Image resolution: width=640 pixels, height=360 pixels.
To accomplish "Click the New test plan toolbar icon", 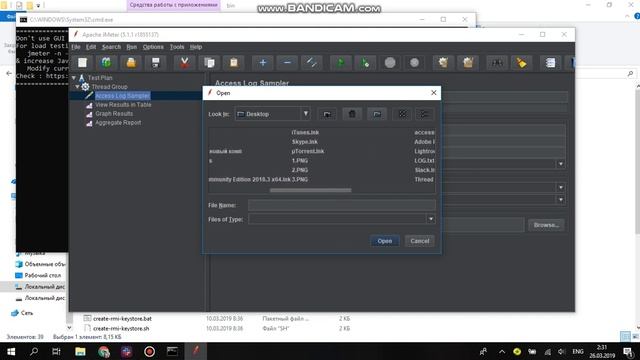I will point(82,63).
